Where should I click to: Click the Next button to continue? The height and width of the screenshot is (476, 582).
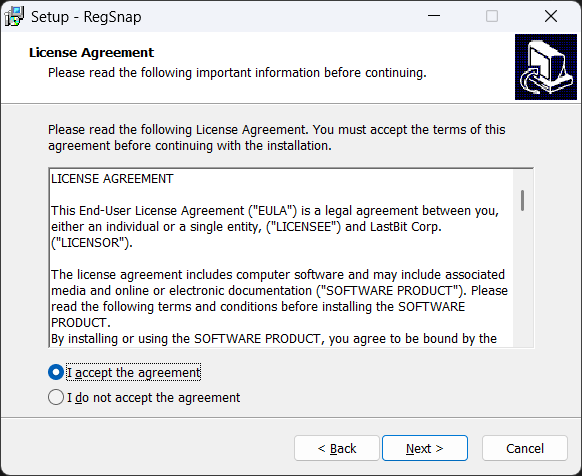[x=425, y=448]
